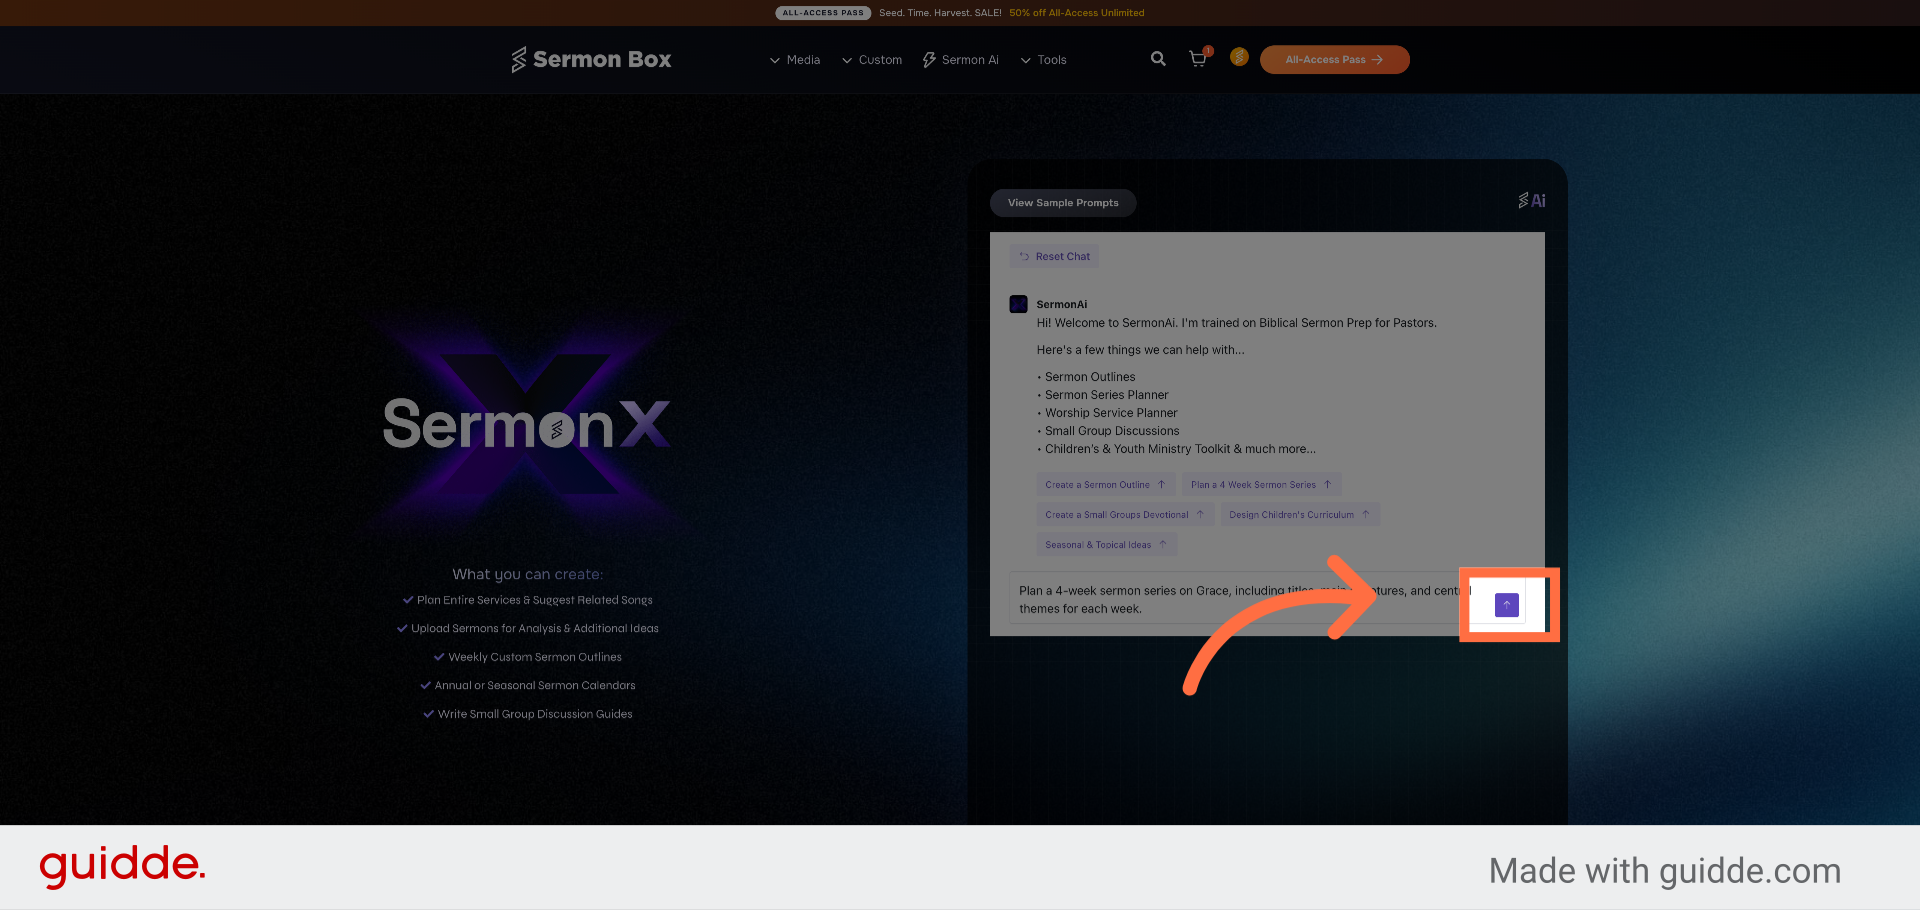
Task: Choose the Seasonal & Topical Ideas prompt
Action: tap(1106, 545)
